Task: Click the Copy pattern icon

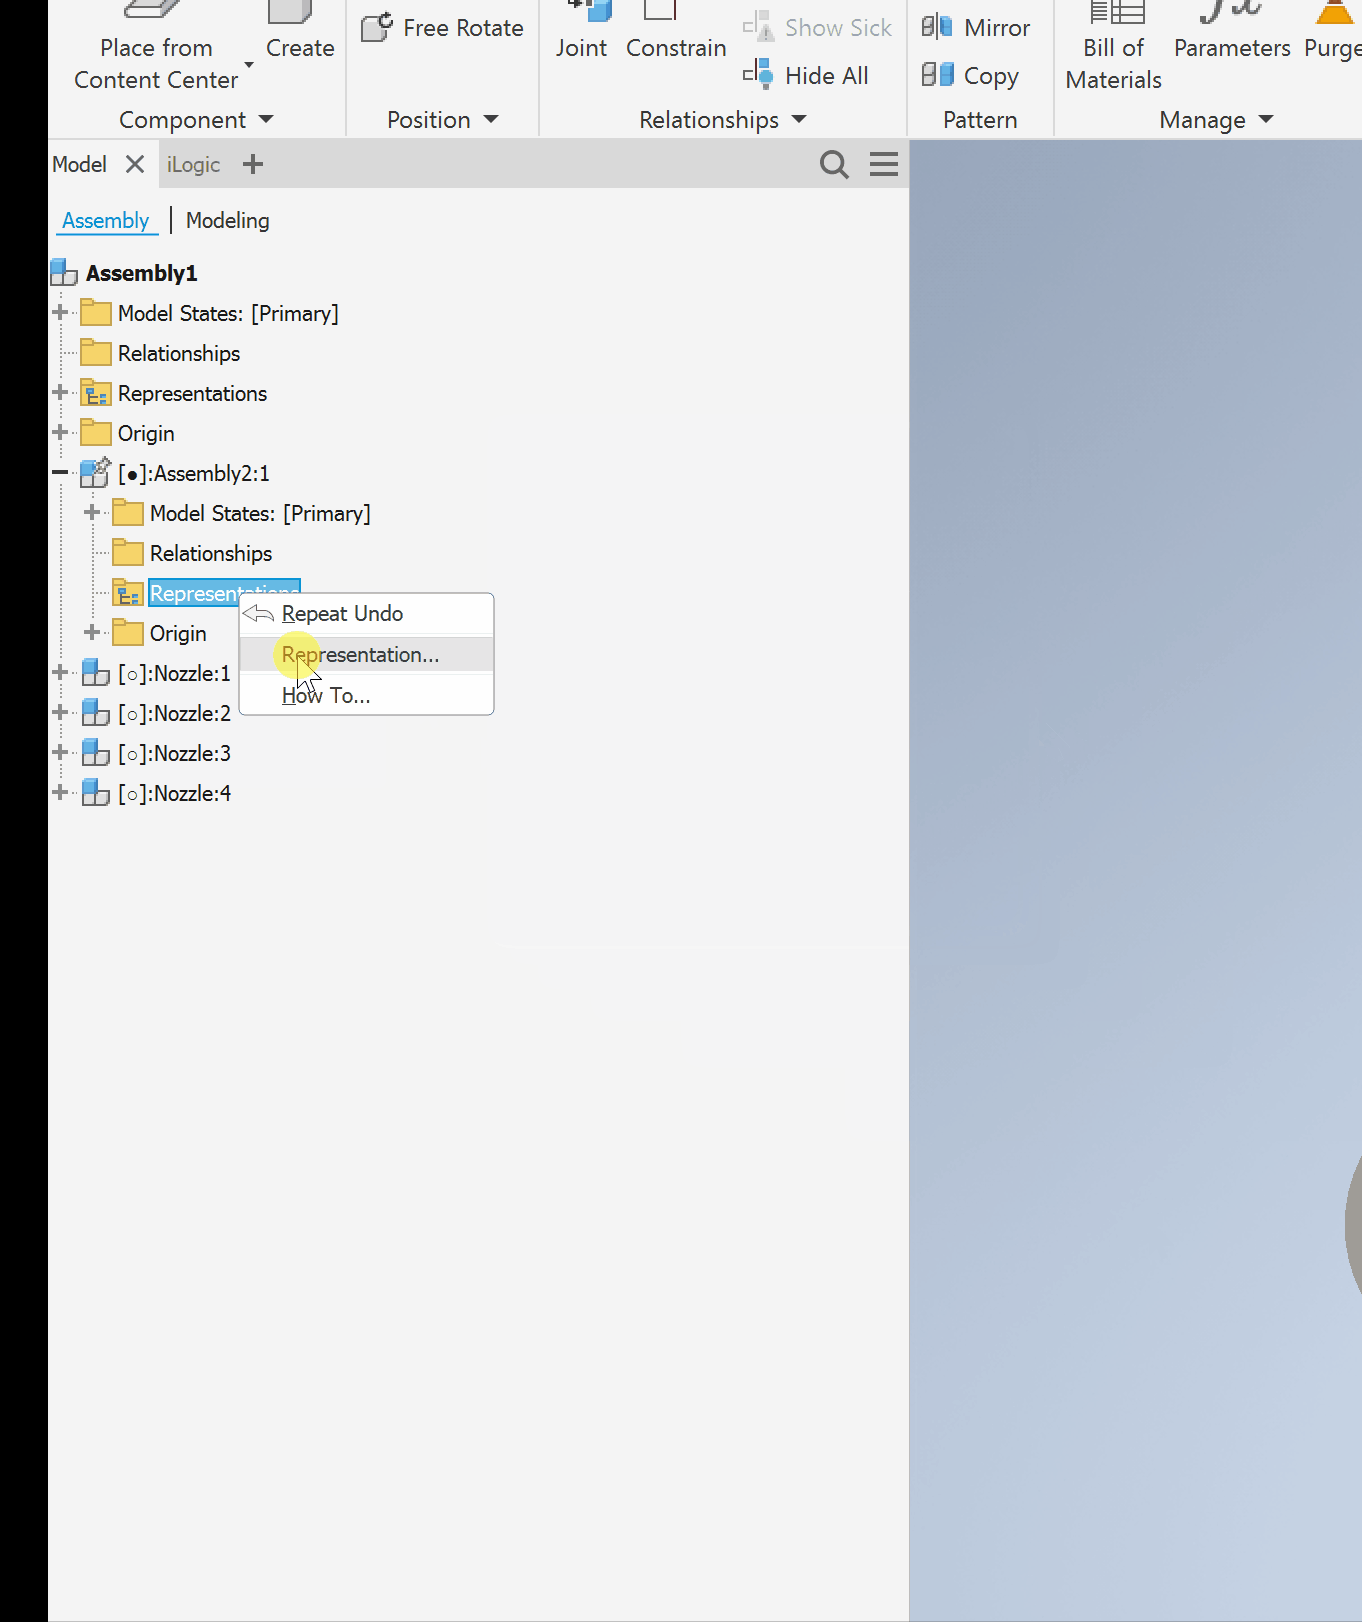Action: click(x=937, y=74)
